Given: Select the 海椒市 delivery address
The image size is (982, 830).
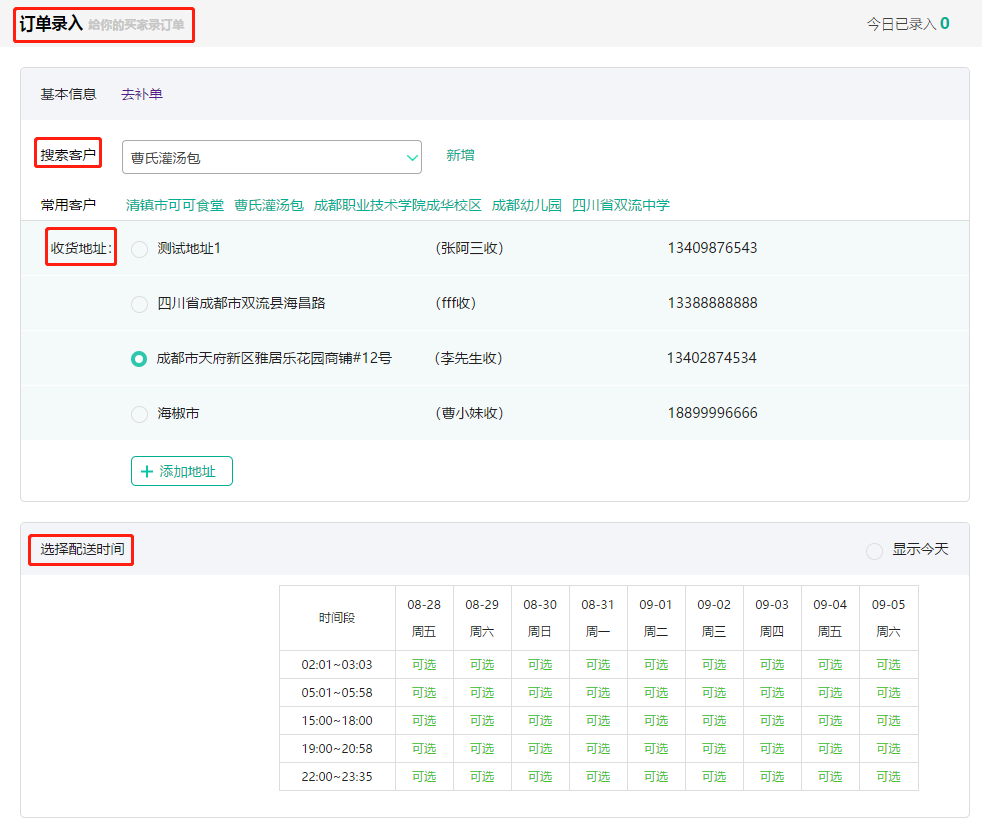Looking at the screenshot, I should [x=139, y=412].
